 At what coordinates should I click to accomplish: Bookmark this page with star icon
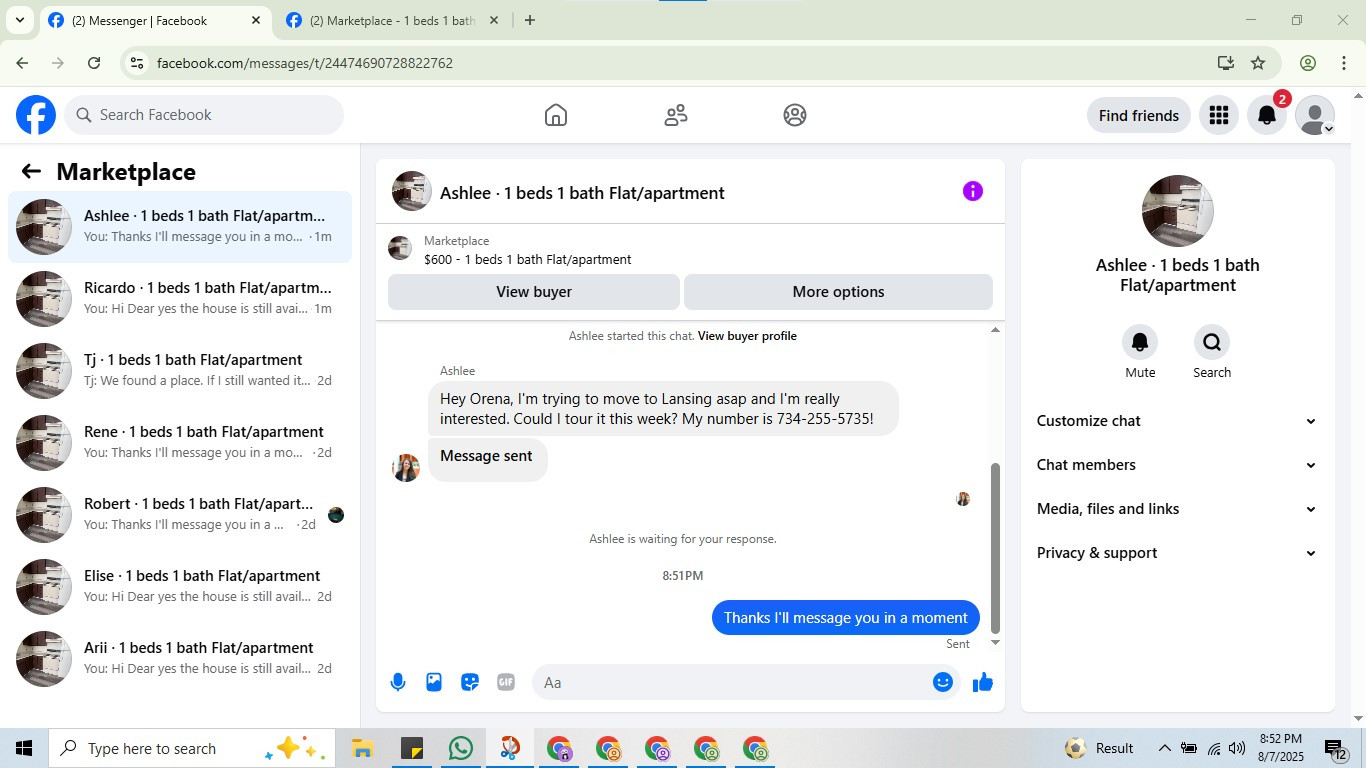pyautogui.click(x=1258, y=63)
